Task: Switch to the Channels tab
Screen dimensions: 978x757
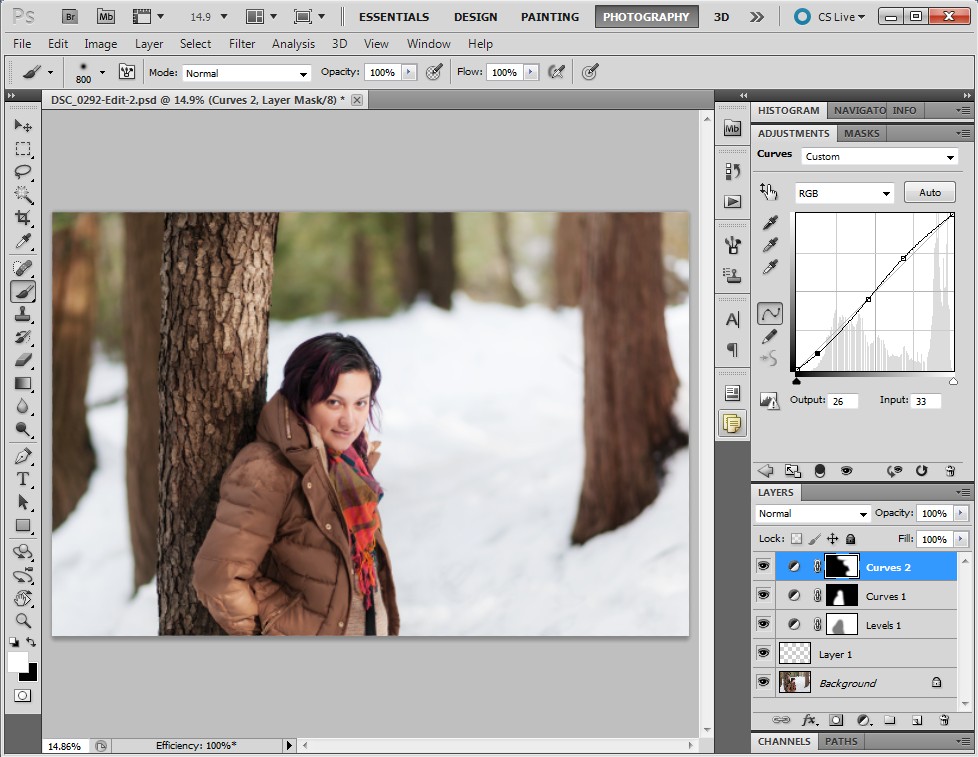Action: click(x=784, y=741)
